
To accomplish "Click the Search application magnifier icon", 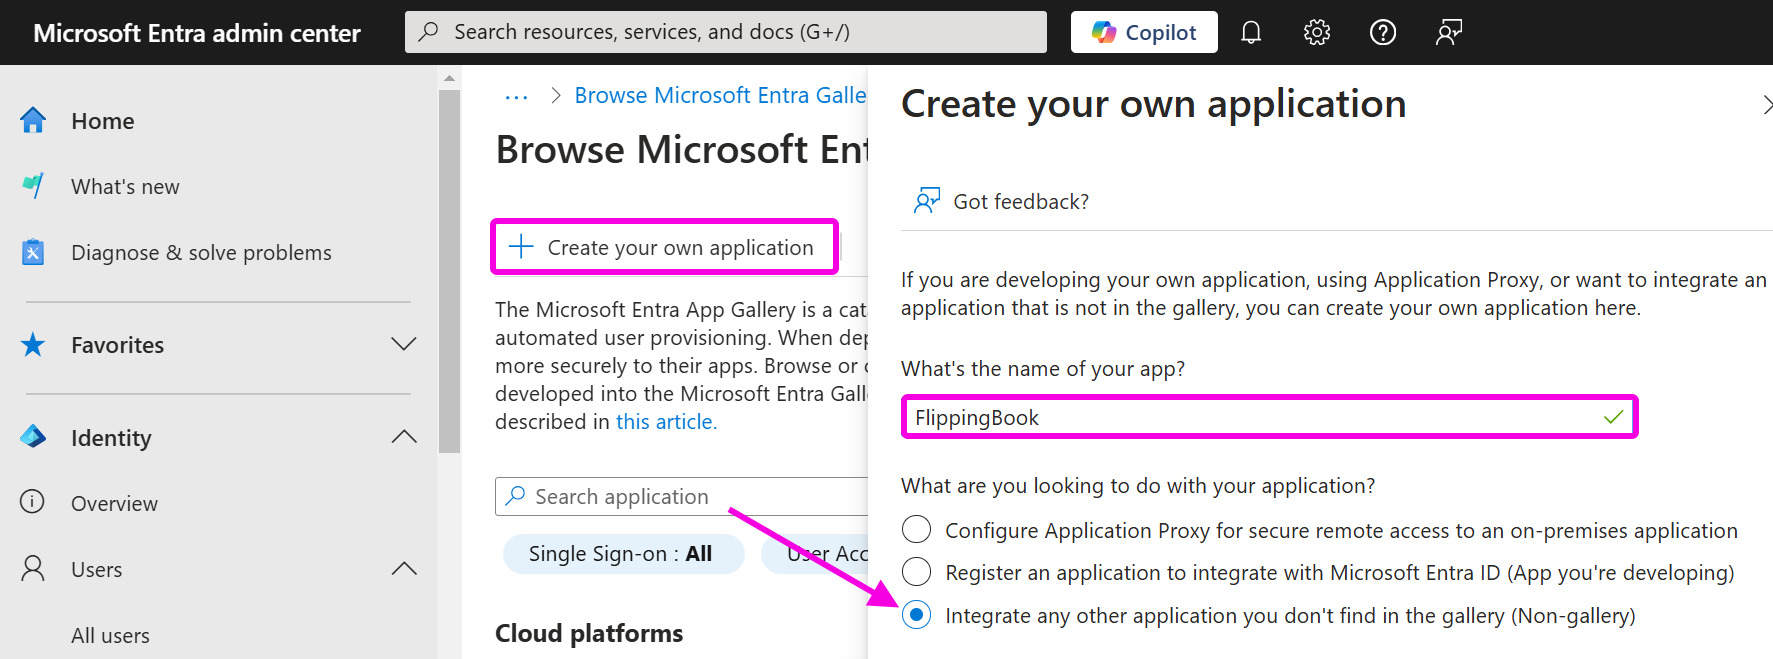I will [516, 496].
